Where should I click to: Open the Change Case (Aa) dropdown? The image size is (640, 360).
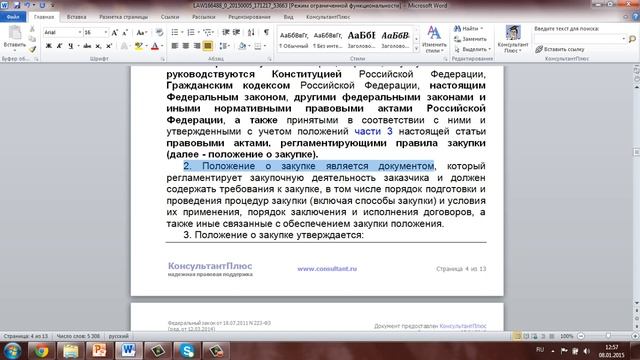[x=142, y=32]
